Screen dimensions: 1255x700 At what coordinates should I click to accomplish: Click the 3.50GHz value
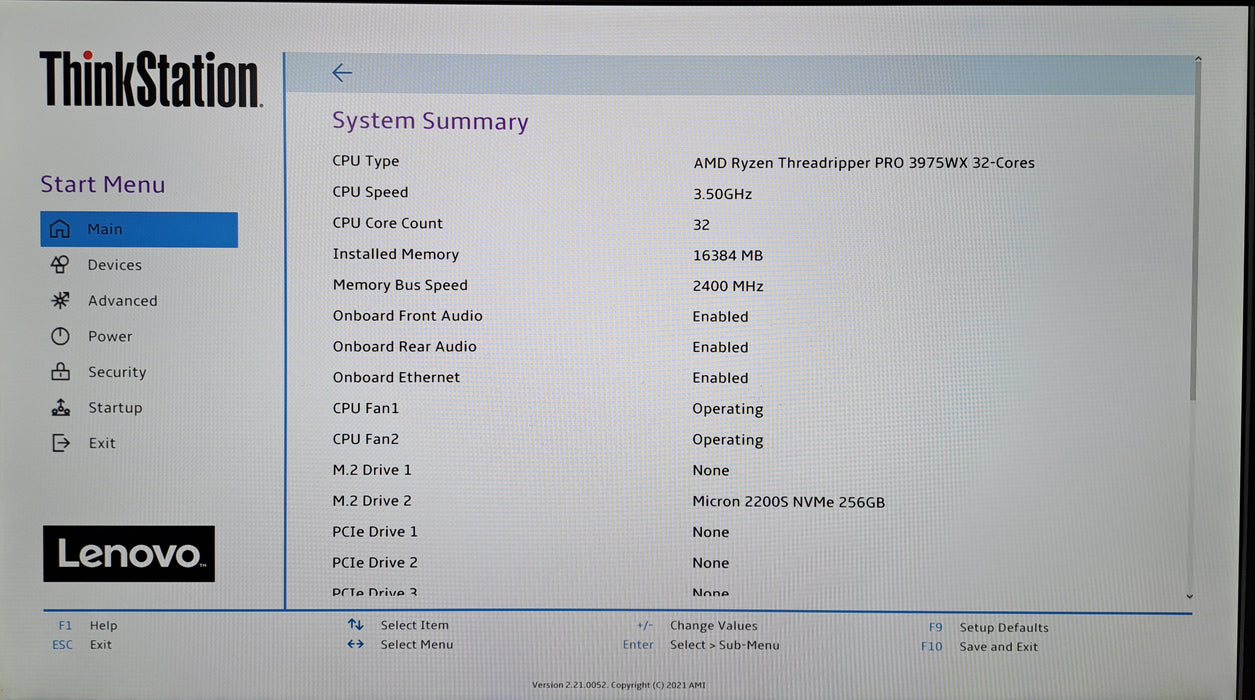click(722, 194)
